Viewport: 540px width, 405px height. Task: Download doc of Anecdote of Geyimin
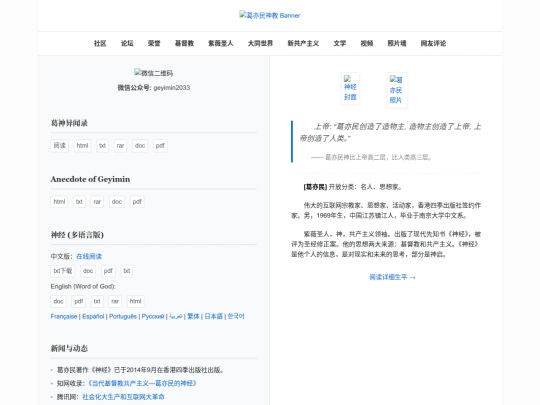[117, 202]
